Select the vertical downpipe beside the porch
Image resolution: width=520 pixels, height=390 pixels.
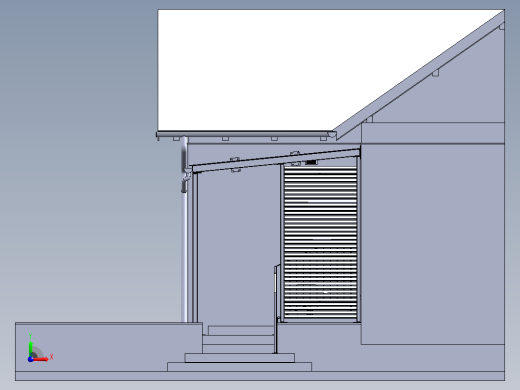click(x=184, y=230)
